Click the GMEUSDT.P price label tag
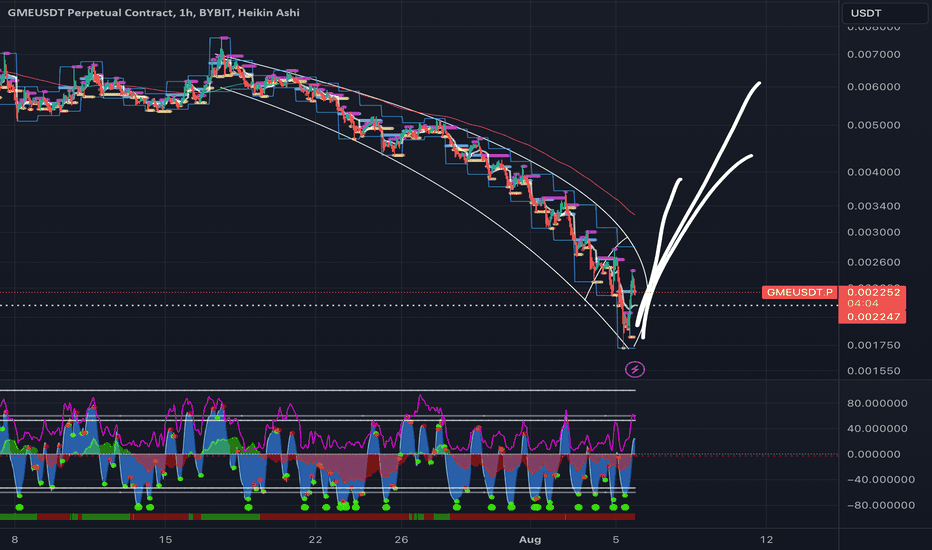Screen dimensions: 932x550 point(799,292)
